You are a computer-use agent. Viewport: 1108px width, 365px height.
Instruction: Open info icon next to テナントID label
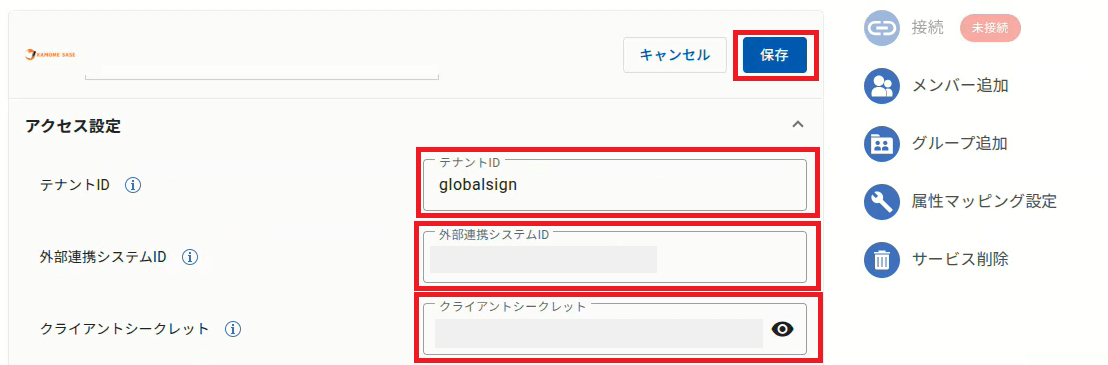133,186
